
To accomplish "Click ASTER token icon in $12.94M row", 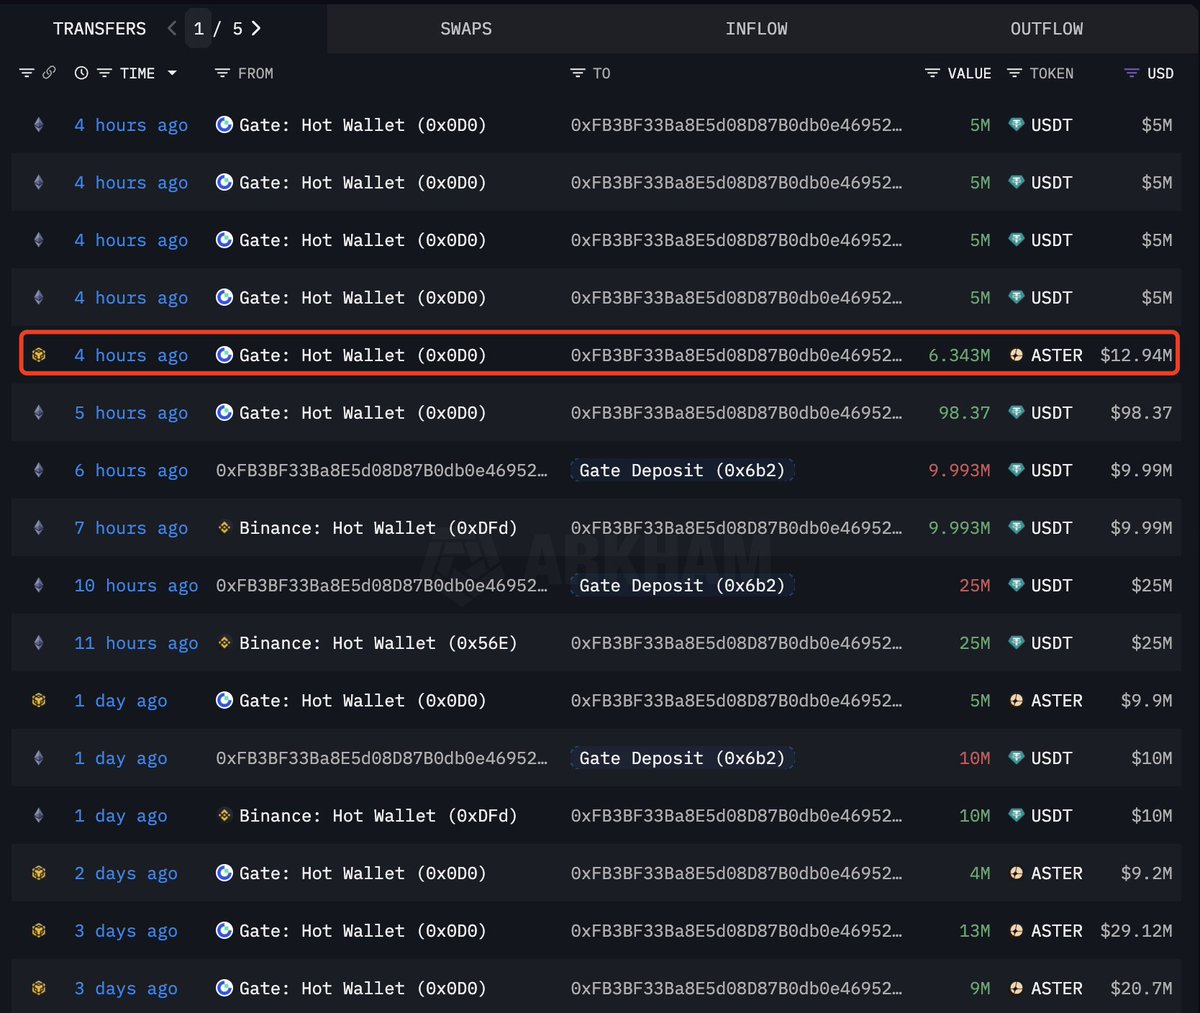I will click(x=1016, y=355).
